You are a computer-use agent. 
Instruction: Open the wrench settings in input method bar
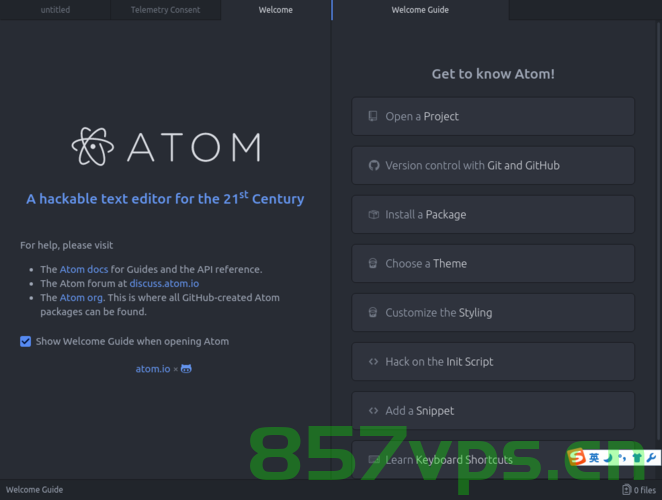click(x=651, y=458)
